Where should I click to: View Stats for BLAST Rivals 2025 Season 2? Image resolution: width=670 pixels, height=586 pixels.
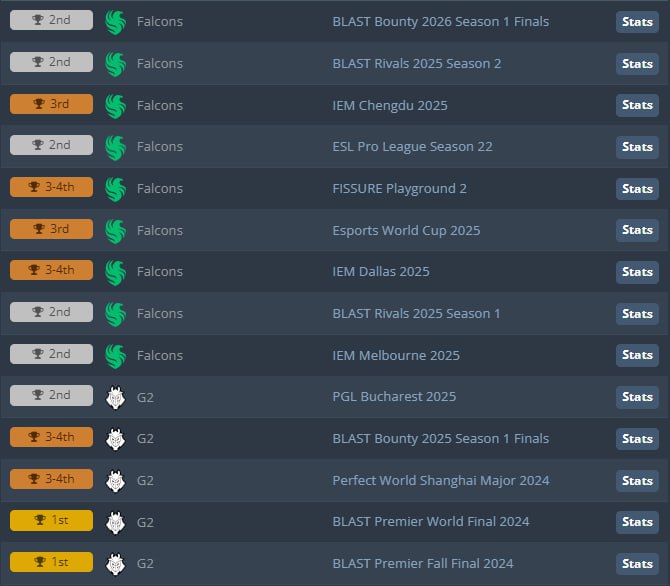637,64
